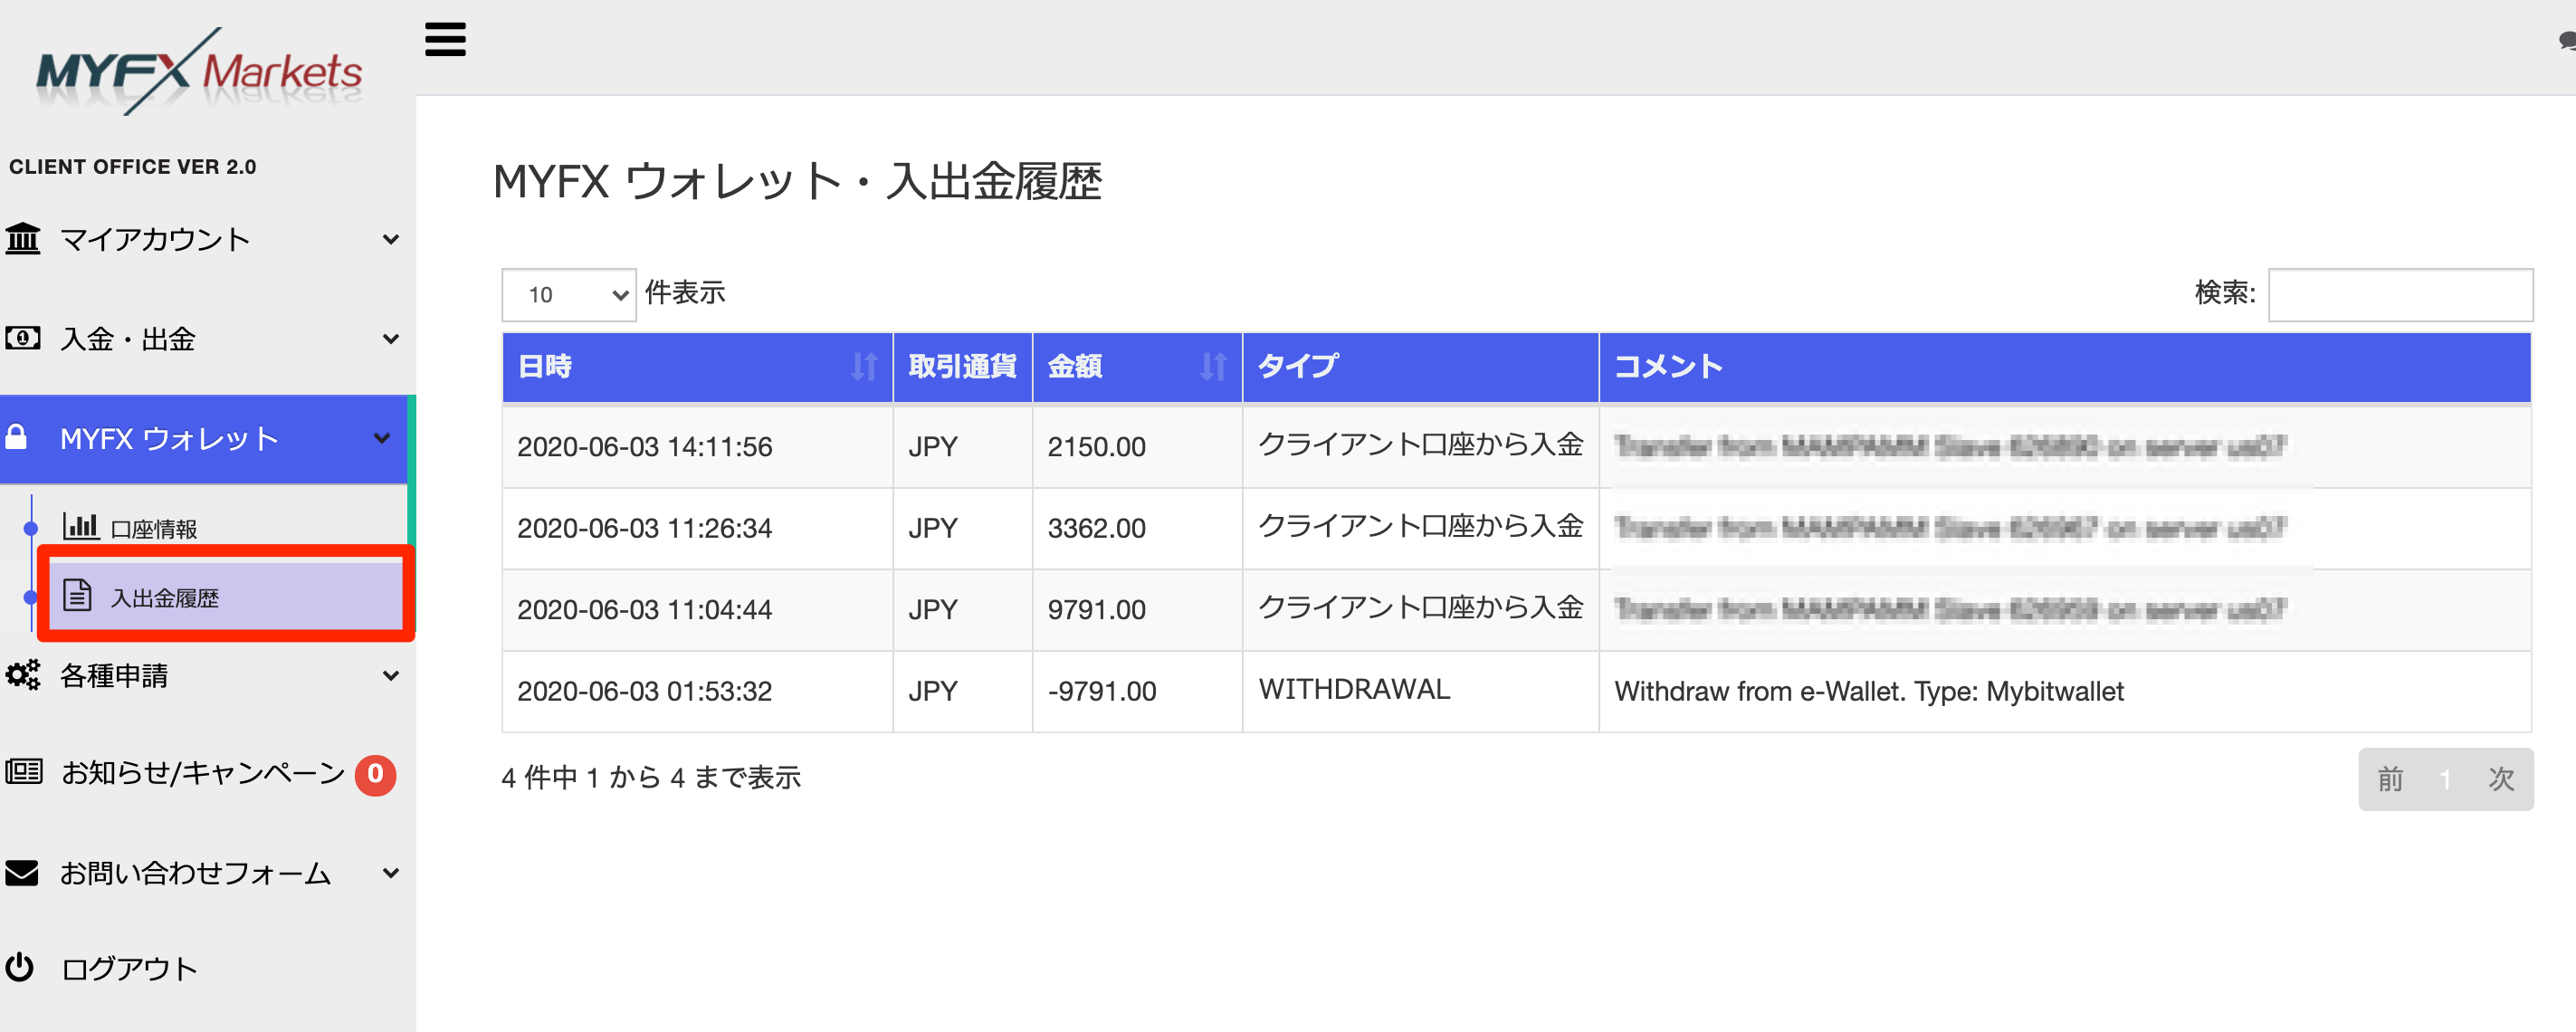Click the power icon beside ログアウト
Image resolution: width=2576 pixels, height=1032 pixels.
19,967
